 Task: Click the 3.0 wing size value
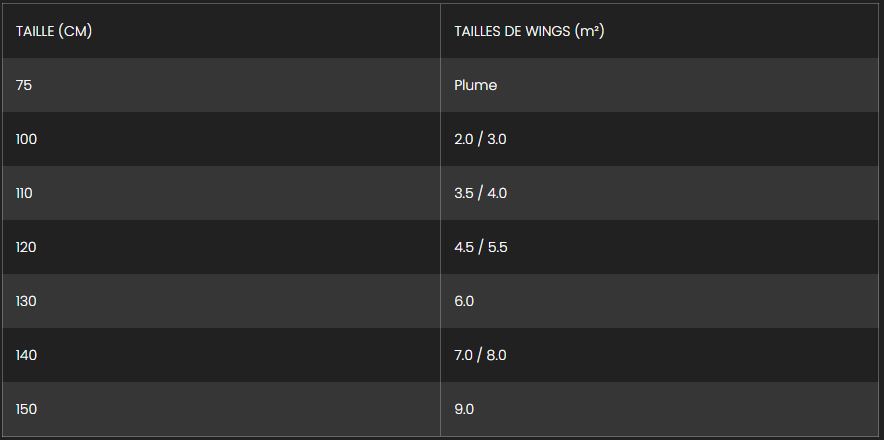tap(496, 139)
